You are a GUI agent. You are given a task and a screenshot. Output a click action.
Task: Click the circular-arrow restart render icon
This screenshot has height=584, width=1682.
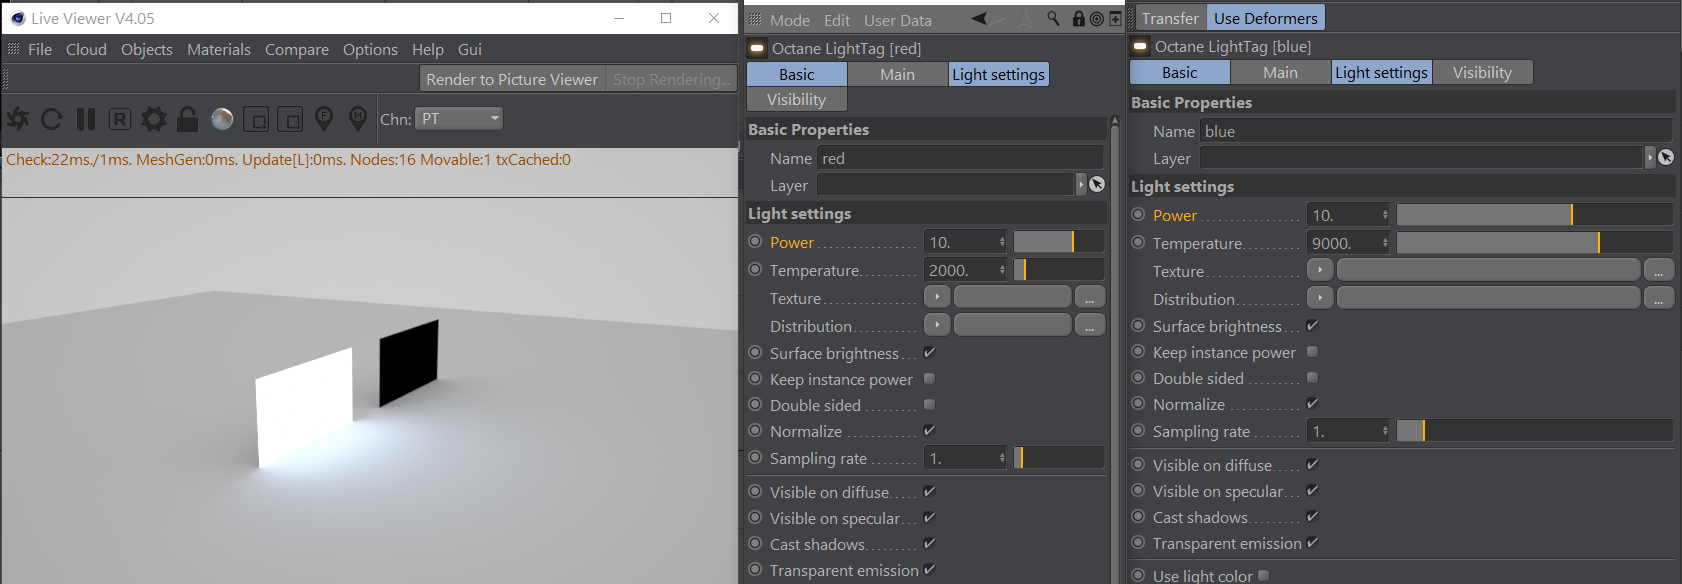(52, 119)
